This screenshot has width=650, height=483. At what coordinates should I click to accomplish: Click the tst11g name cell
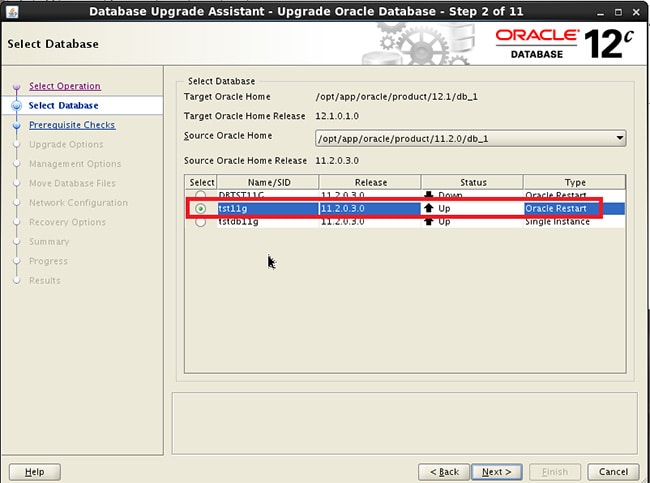(x=268, y=209)
